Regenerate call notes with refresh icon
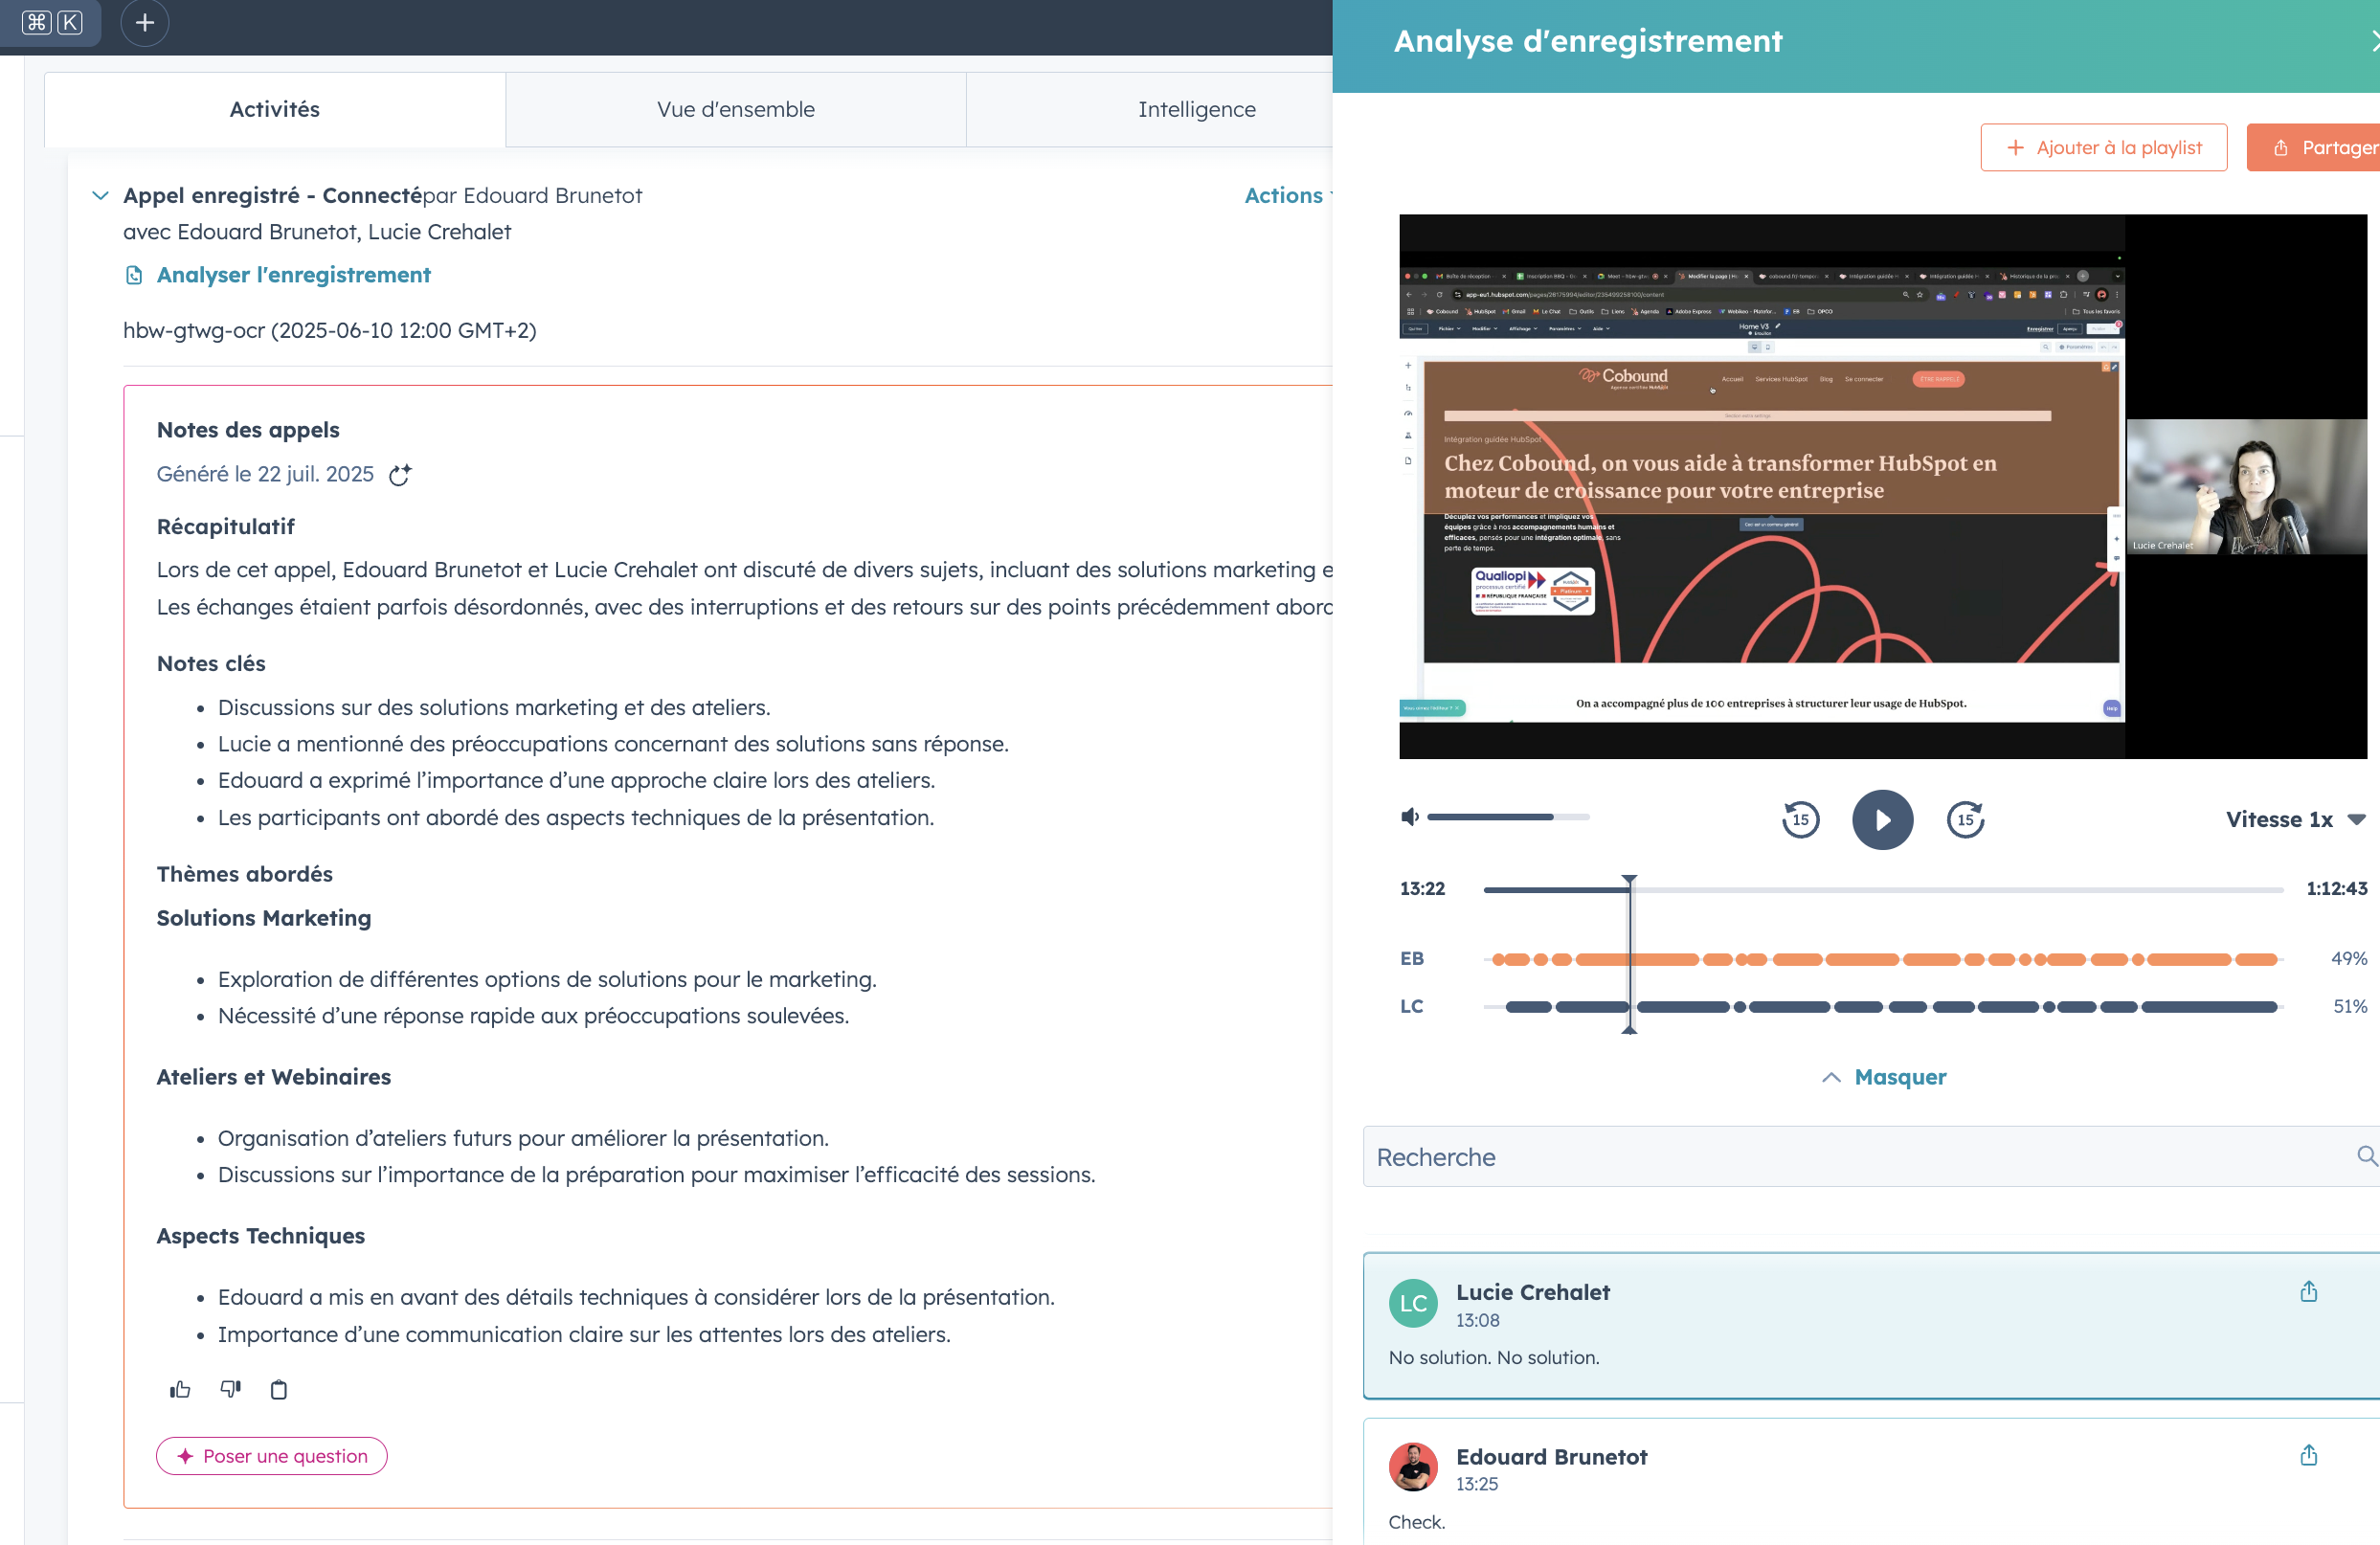 click(400, 475)
